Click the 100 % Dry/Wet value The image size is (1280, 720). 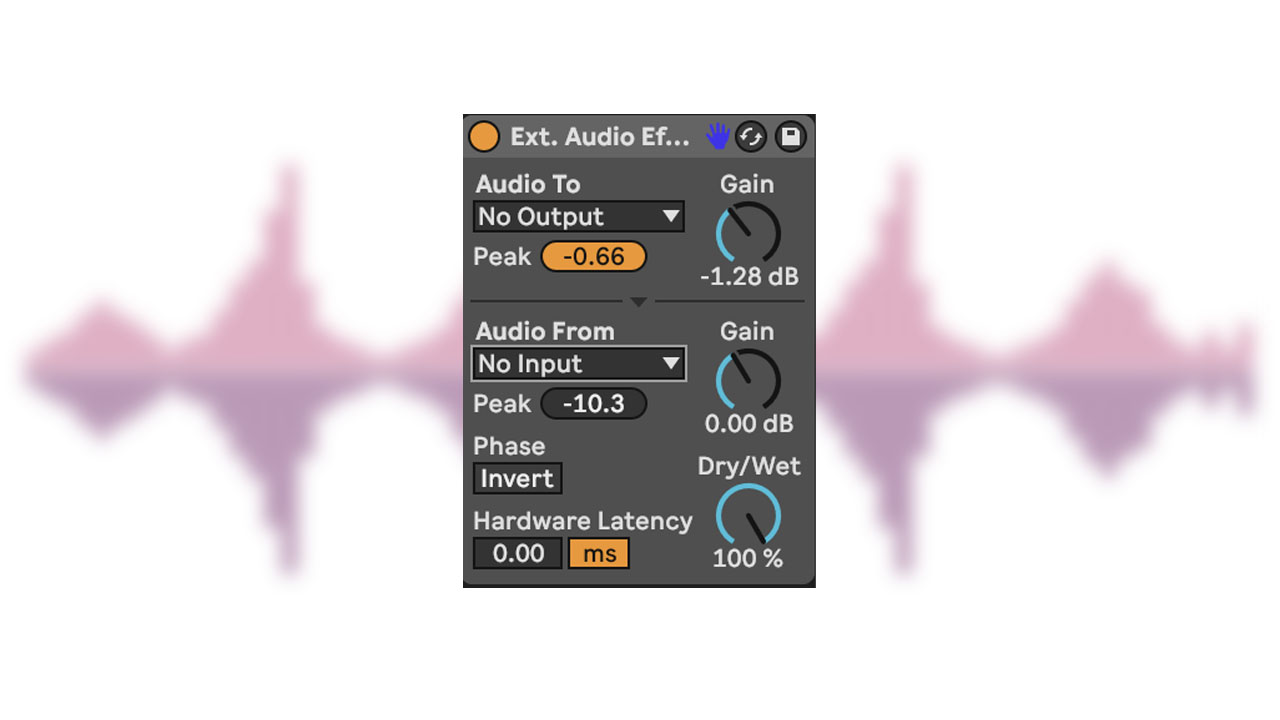748,559
